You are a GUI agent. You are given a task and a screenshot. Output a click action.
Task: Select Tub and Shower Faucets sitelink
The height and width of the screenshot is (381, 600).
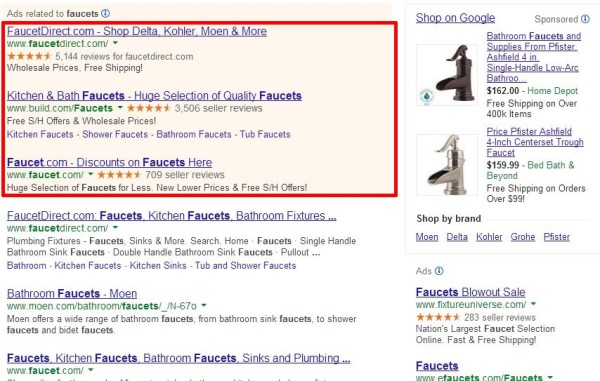pyautogui.click(x=245, y=265)
